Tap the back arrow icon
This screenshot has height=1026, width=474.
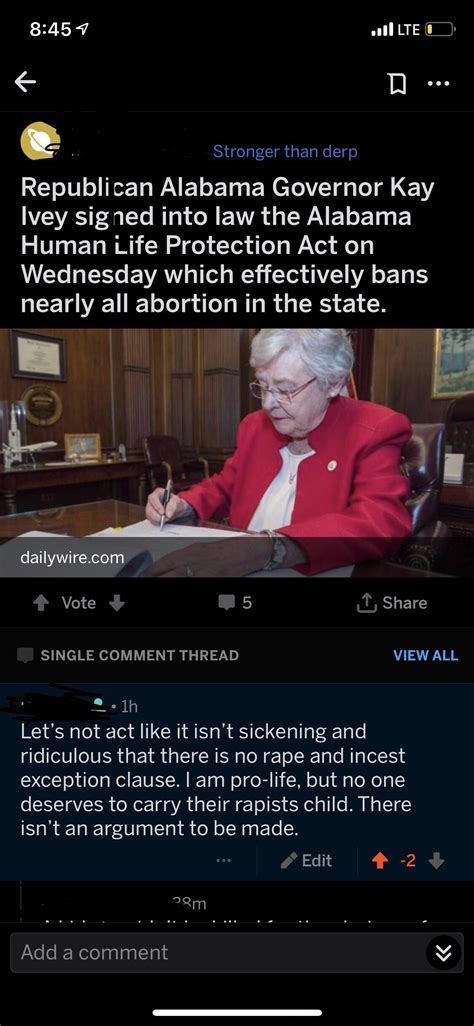[x=26, y=82]
